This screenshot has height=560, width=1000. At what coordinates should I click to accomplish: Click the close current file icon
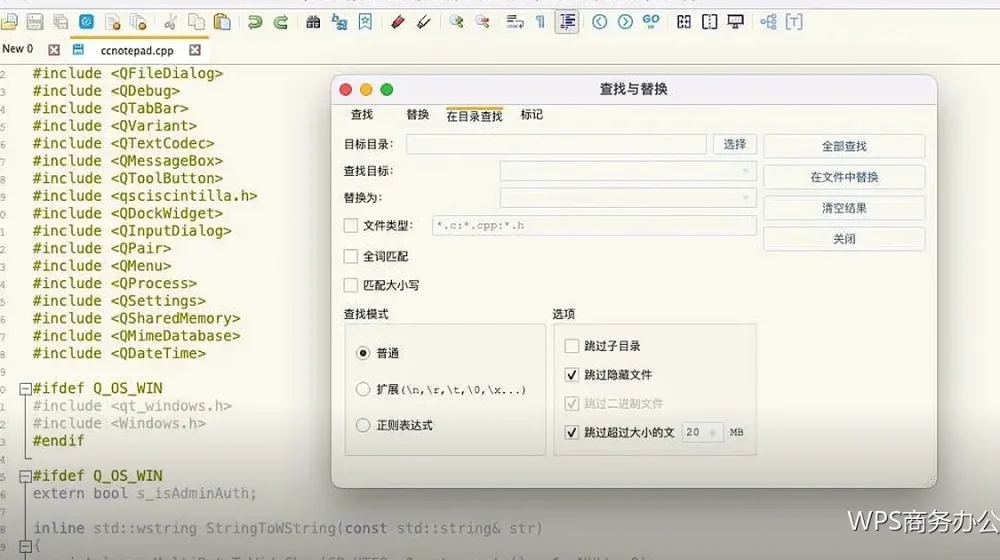(113, 23)
